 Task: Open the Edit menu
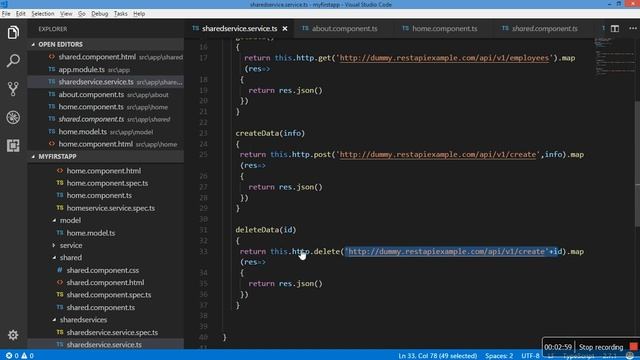[20, 13]
